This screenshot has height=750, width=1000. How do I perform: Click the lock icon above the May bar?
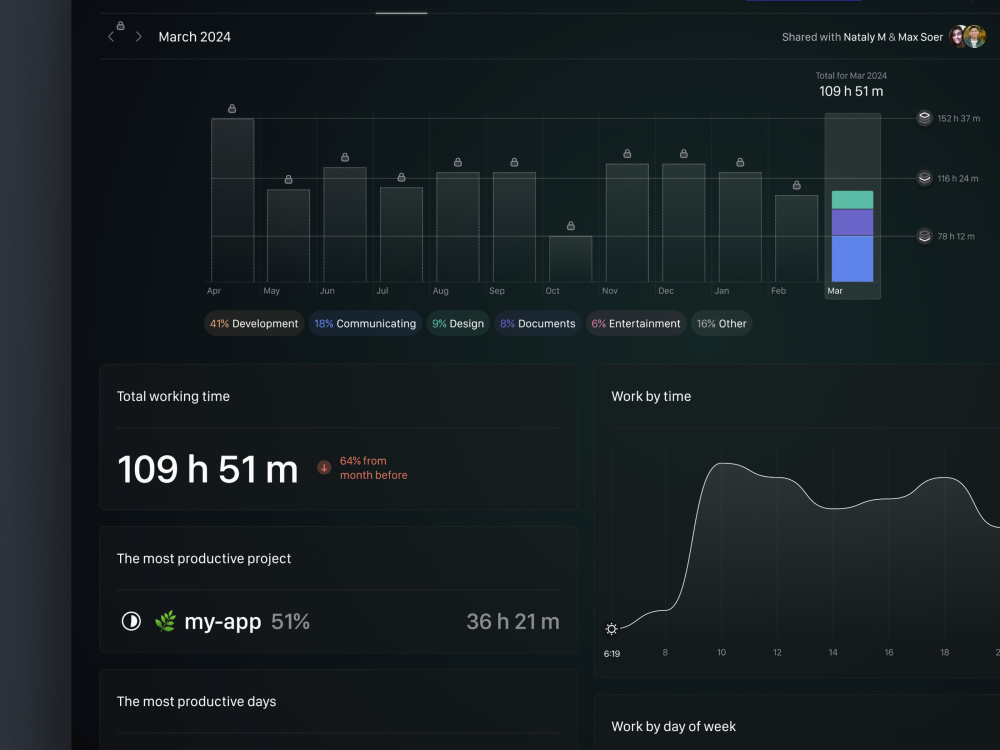point(288,179)
